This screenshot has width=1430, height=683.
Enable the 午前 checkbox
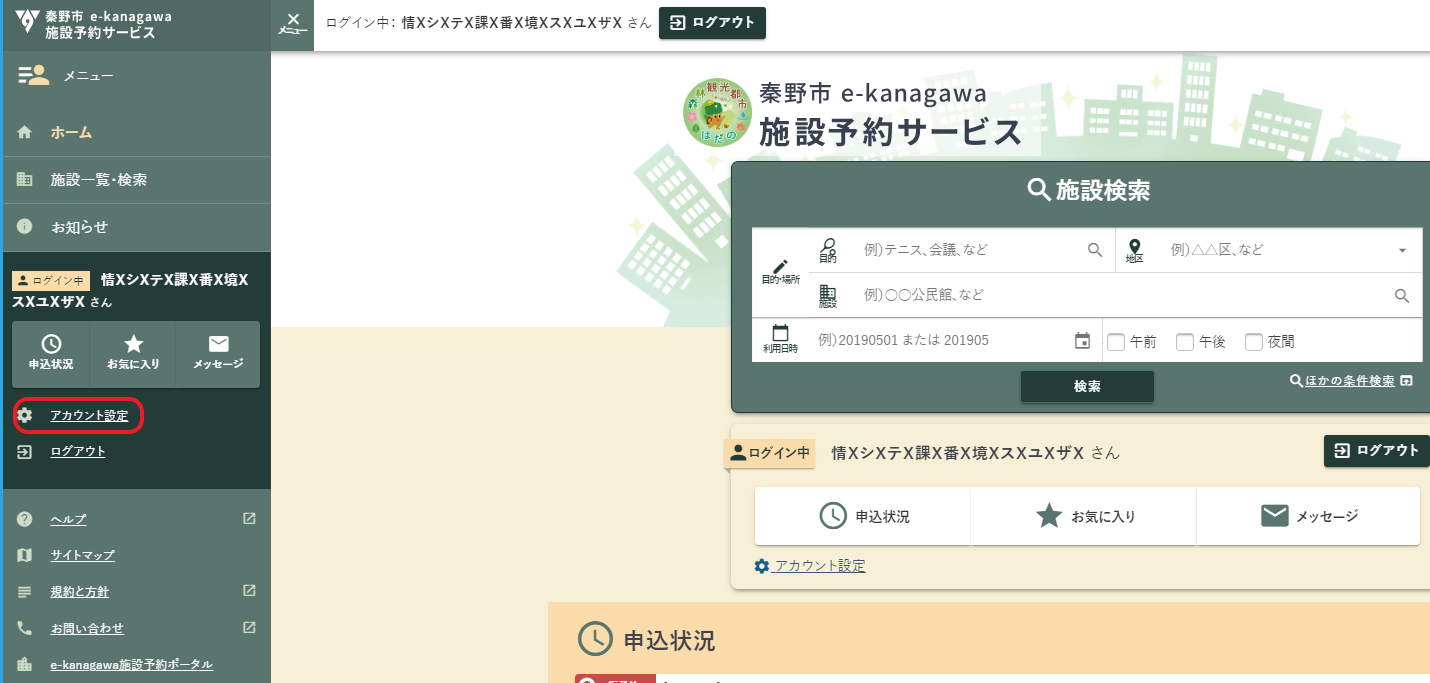1117,342
